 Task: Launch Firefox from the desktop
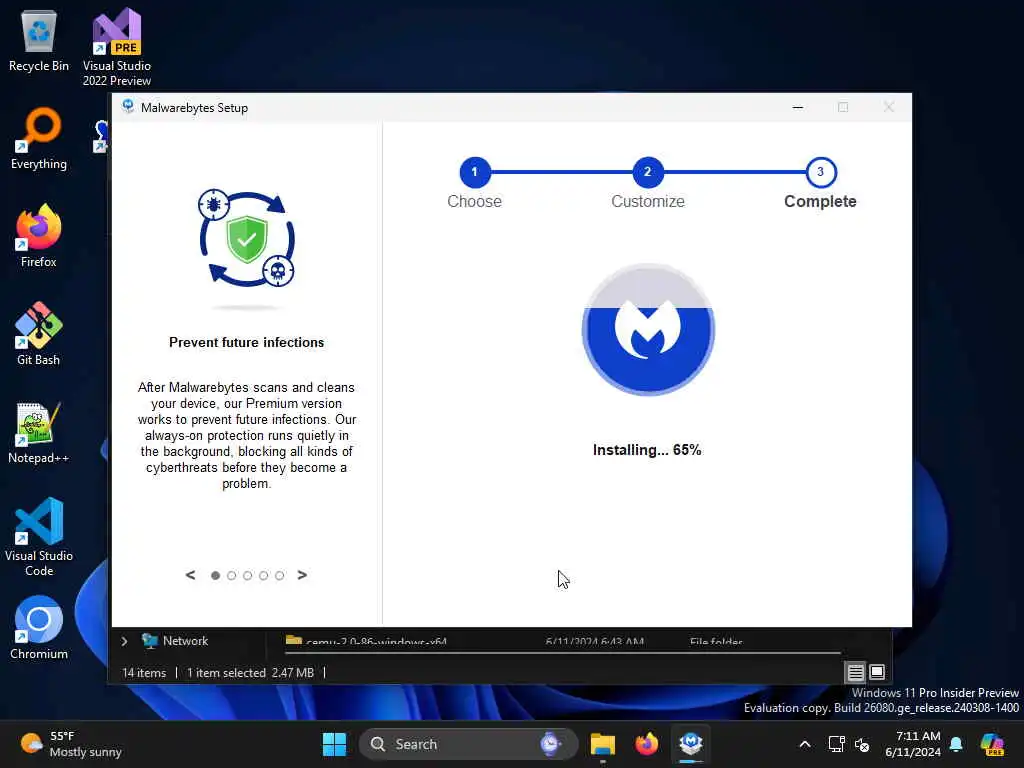coord(39,236)
